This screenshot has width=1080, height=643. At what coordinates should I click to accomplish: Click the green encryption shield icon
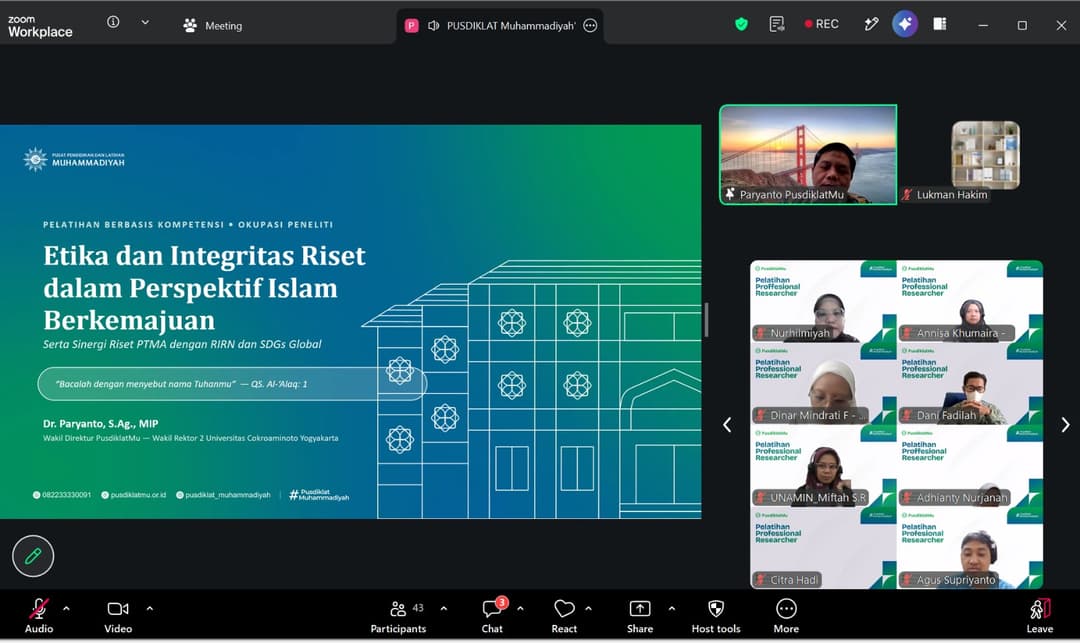tap(741, 25)
